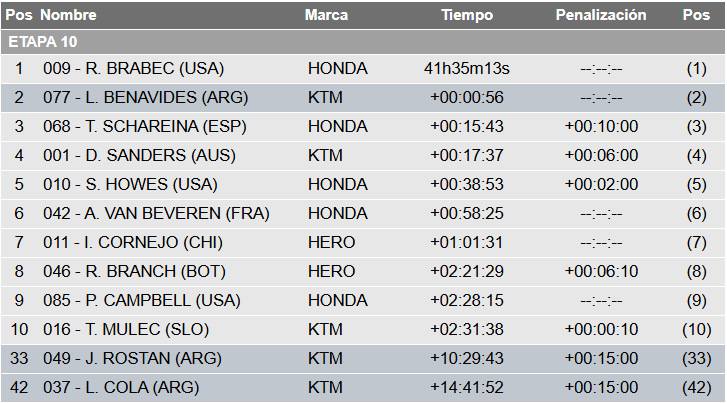Click the +00:10:00 penalty for Schareina
This screenshot has height=403, width=727.
pyautogui.click(x=601, y=127)
